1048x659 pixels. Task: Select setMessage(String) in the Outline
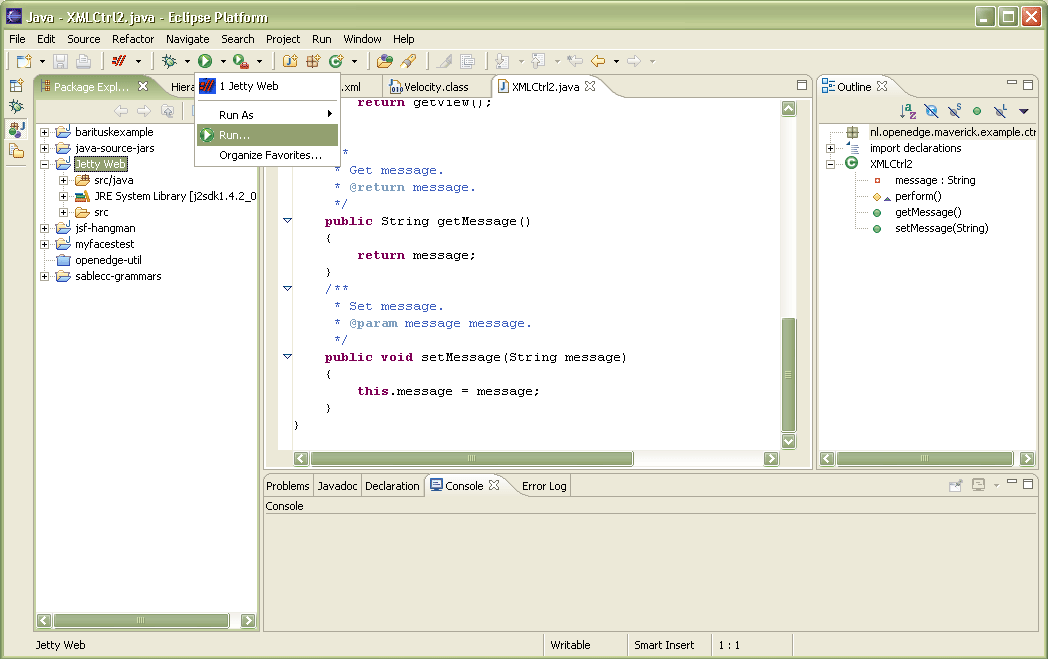click(x=941, y=228)
